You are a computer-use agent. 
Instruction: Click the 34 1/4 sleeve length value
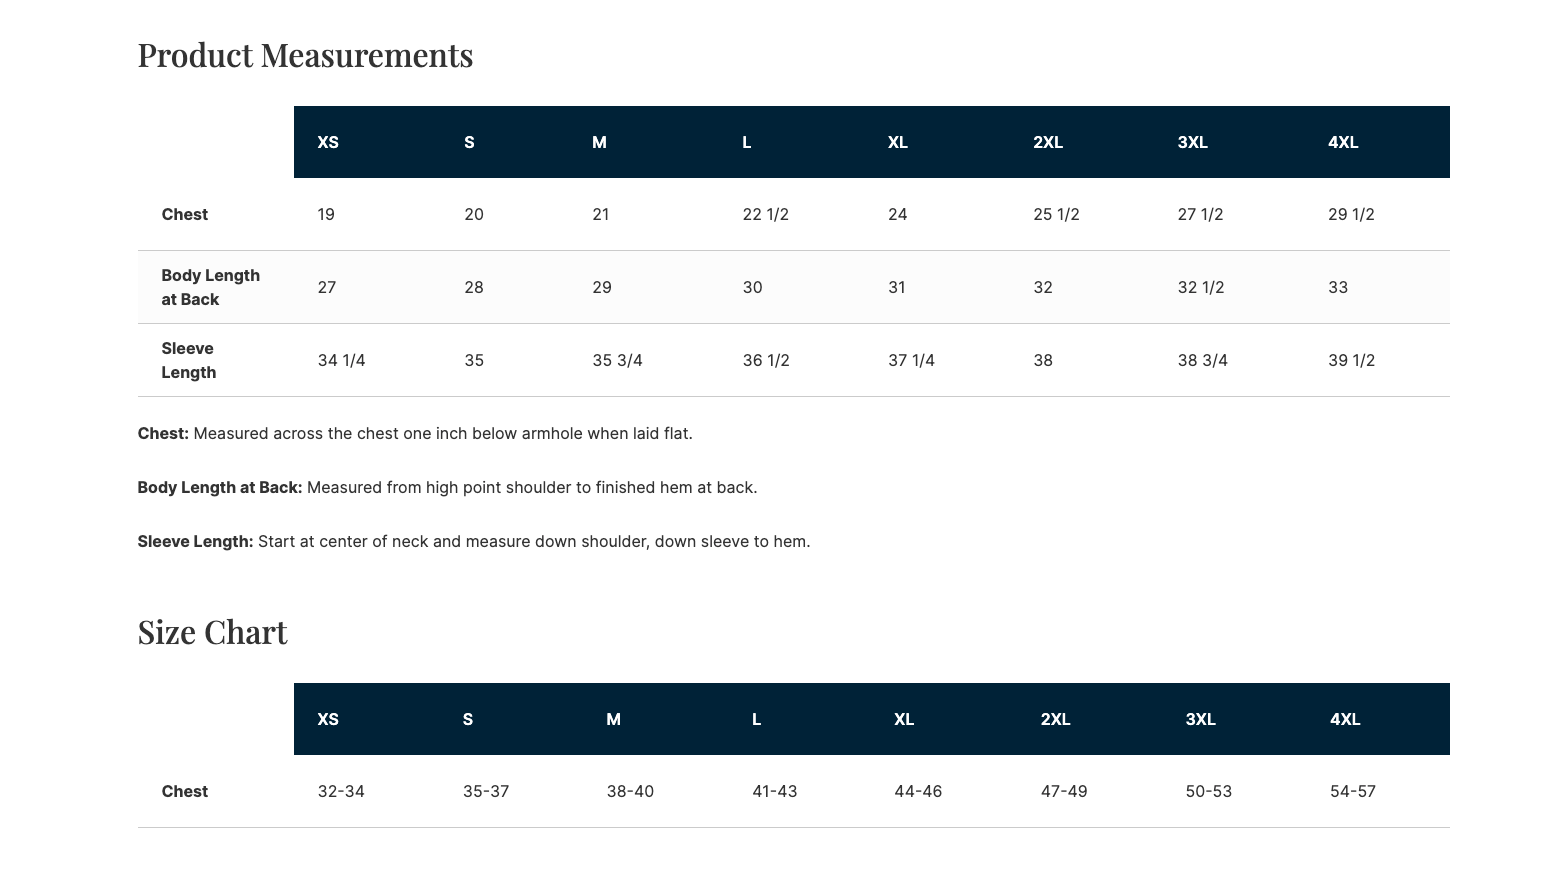click(341, 360)
